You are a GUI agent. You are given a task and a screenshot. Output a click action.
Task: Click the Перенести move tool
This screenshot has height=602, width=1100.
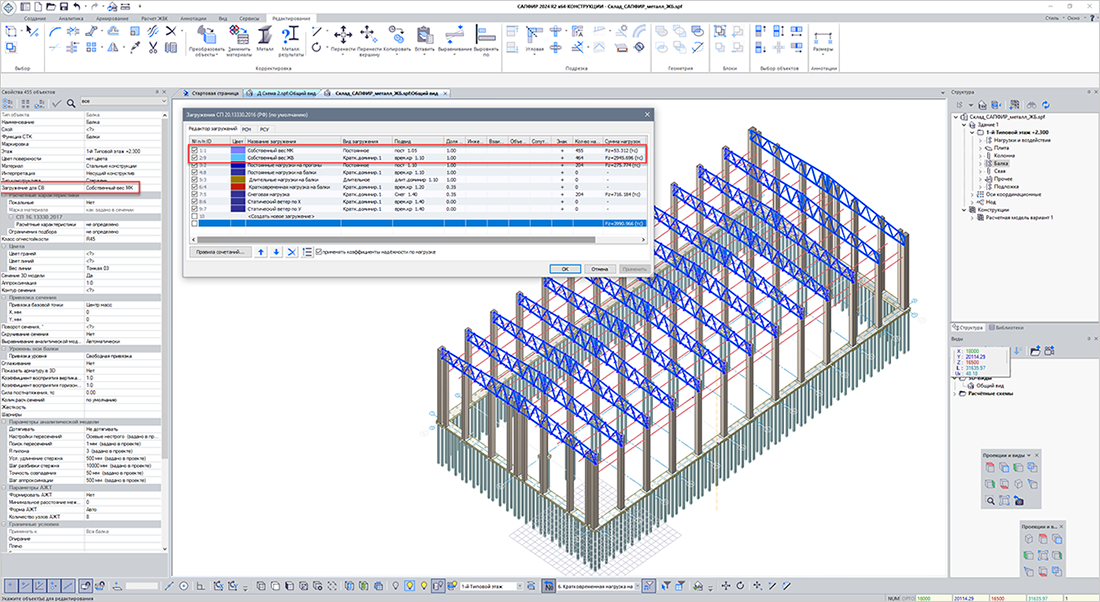pos(343,39)
